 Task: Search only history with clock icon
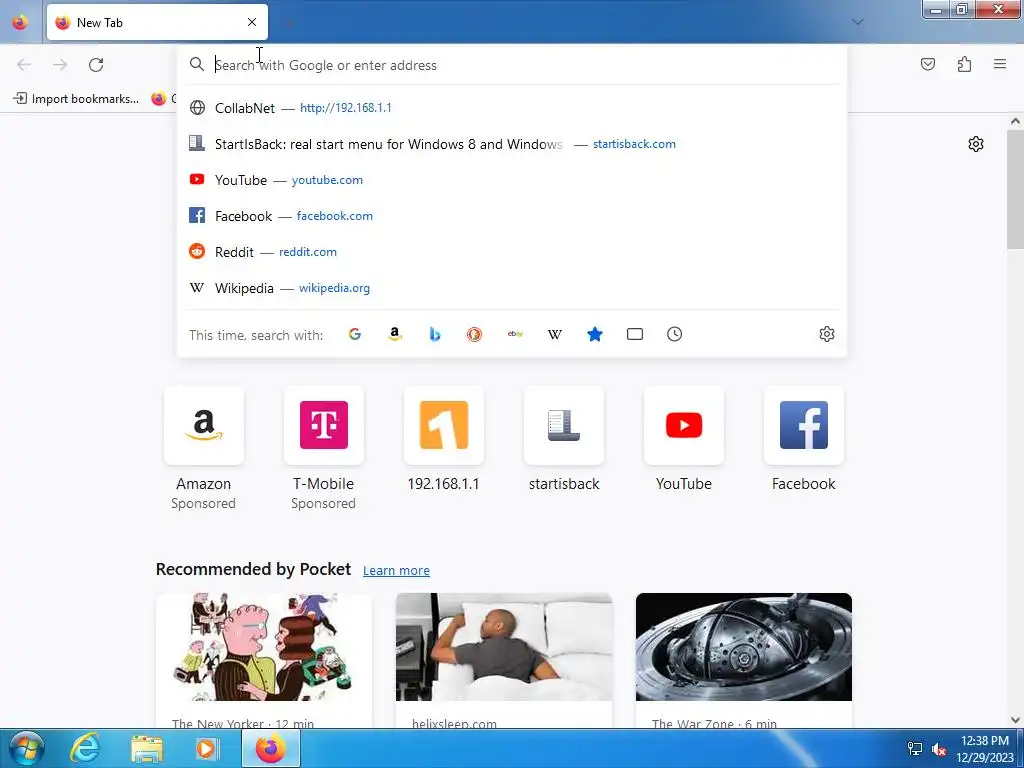pos(675,334)
